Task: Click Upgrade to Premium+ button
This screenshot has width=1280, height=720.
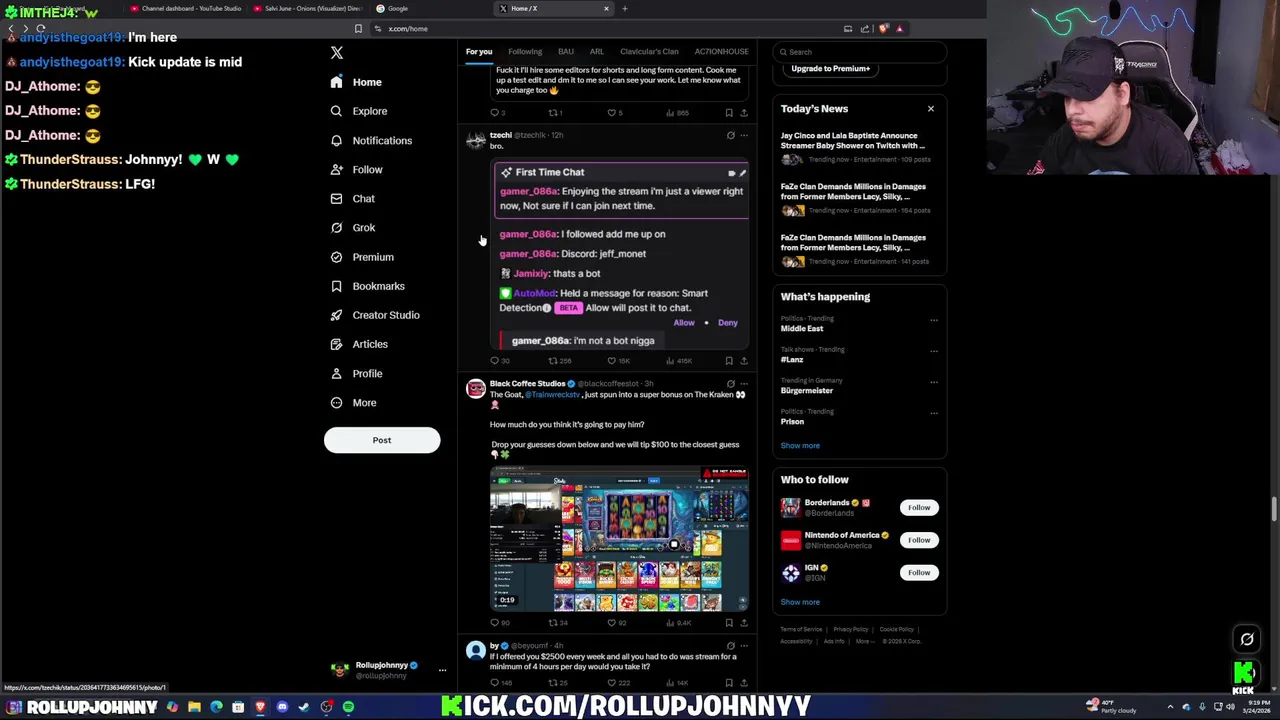Action: [x=830, y=69]
